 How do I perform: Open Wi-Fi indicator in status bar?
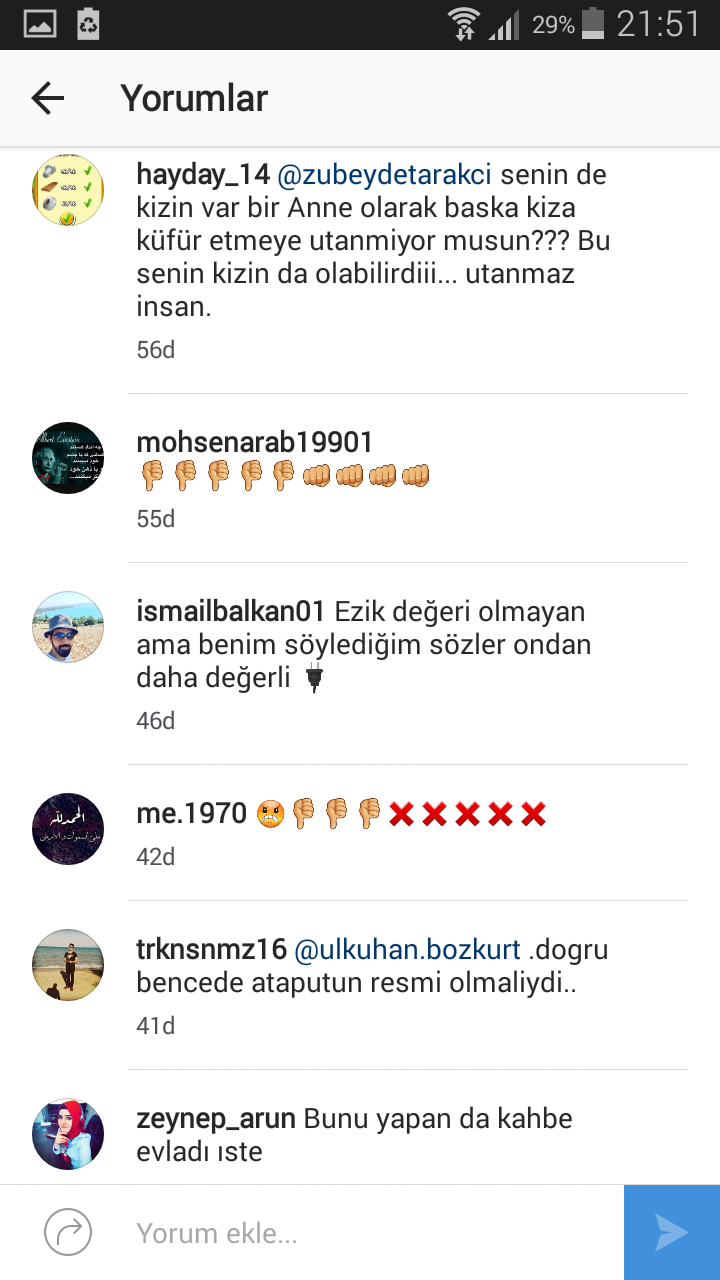click(x=464, y=24)
